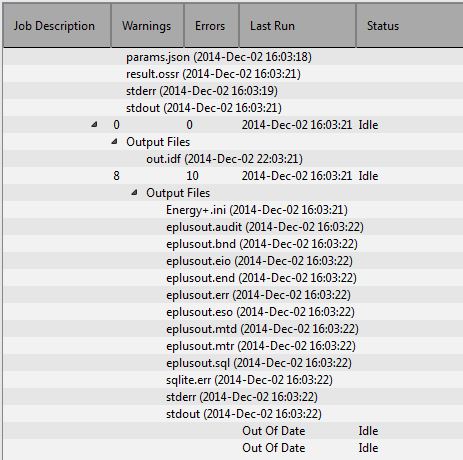
Task: Click the Last Run column header
Action: [x=297, y=26]
